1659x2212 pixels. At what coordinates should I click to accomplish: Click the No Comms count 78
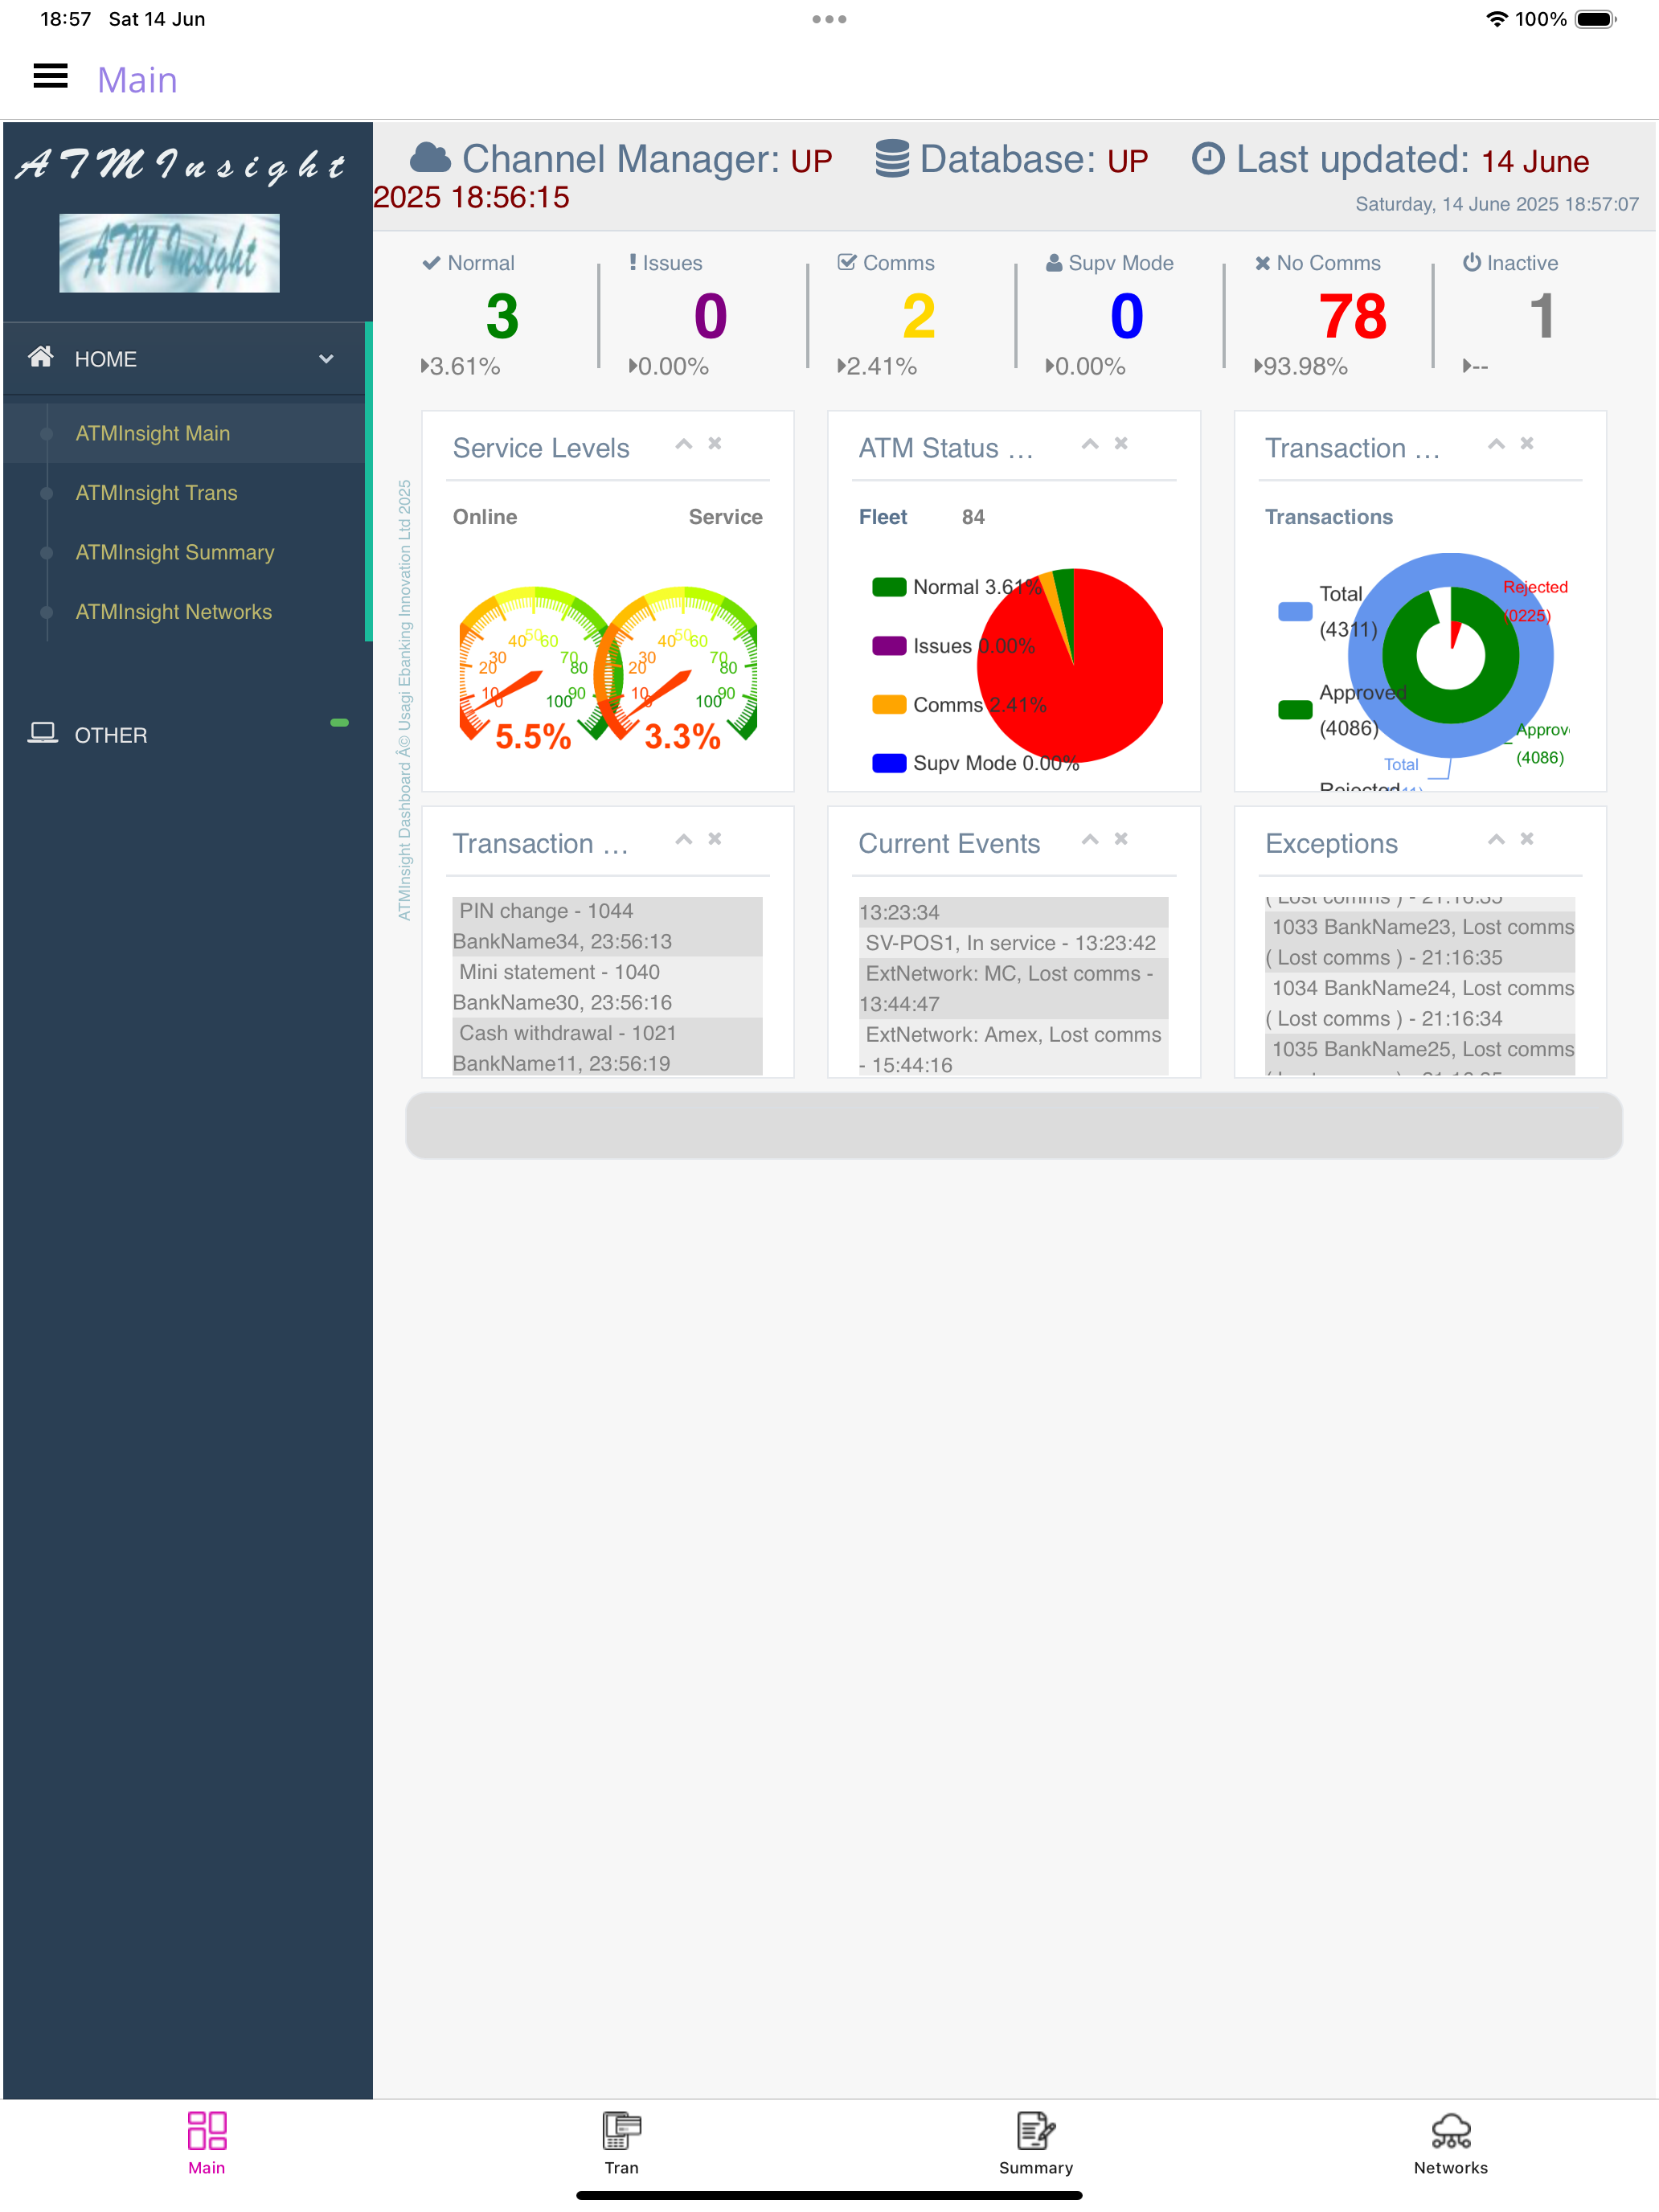coord(1352,316)
